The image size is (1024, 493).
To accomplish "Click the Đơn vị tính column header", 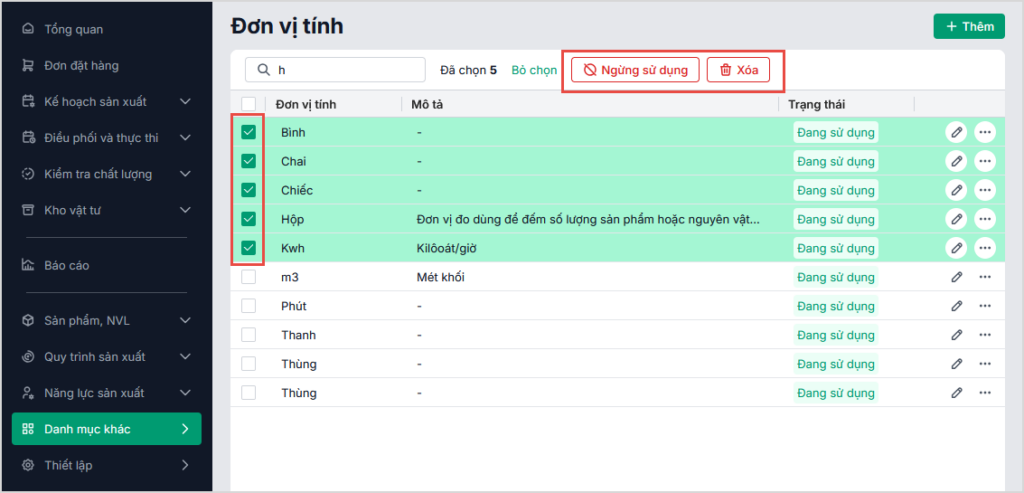I will pos(306,104).
